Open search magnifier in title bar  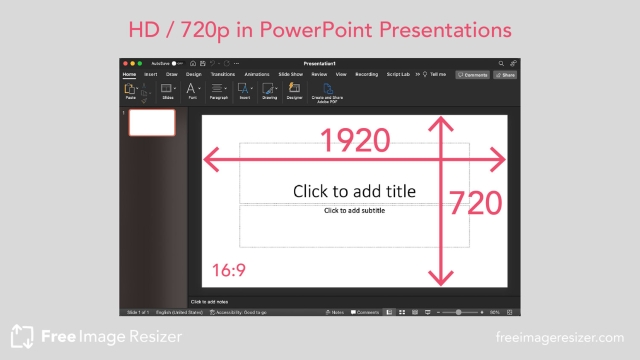click(x=501, y=63)
